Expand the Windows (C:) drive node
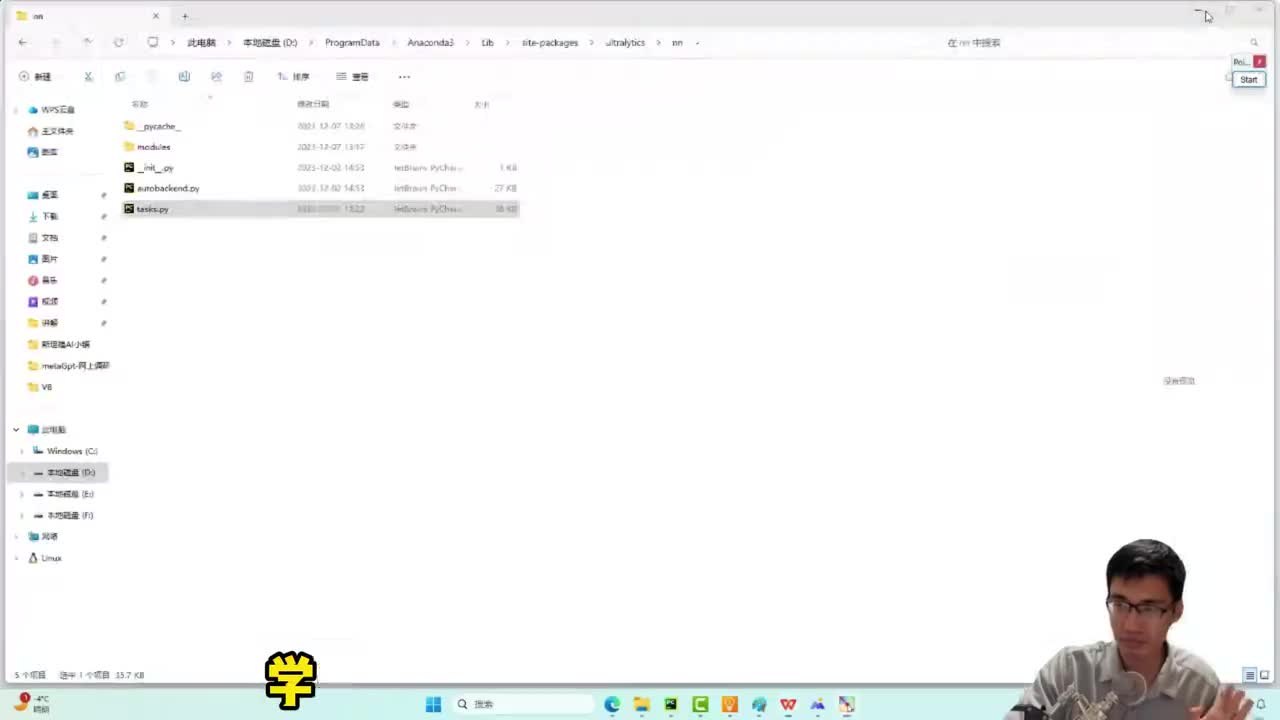 (22, 451)
